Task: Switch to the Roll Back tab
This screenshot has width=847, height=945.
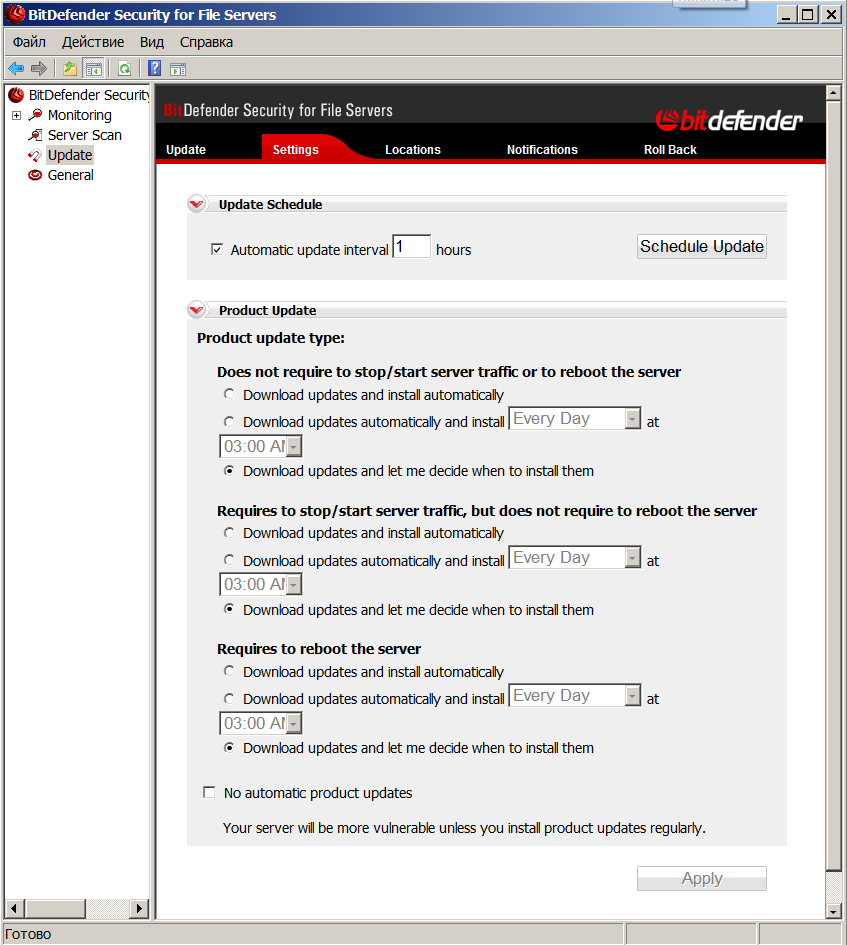Action: [x=670, y=149]
